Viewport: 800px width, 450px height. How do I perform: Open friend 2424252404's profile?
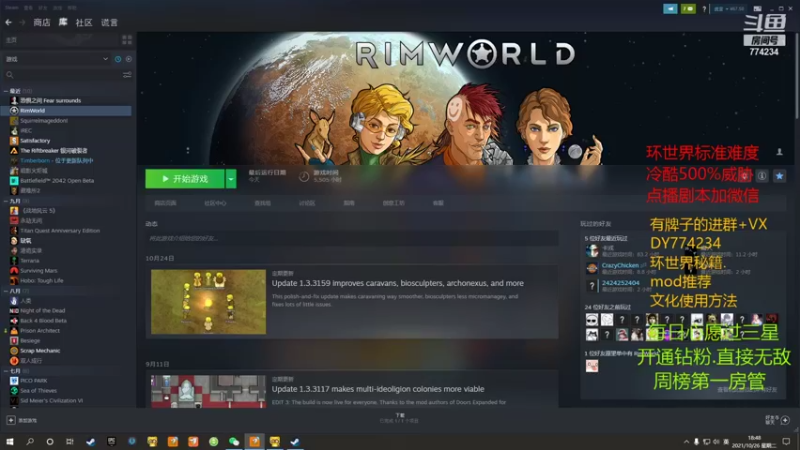(620, 283)
